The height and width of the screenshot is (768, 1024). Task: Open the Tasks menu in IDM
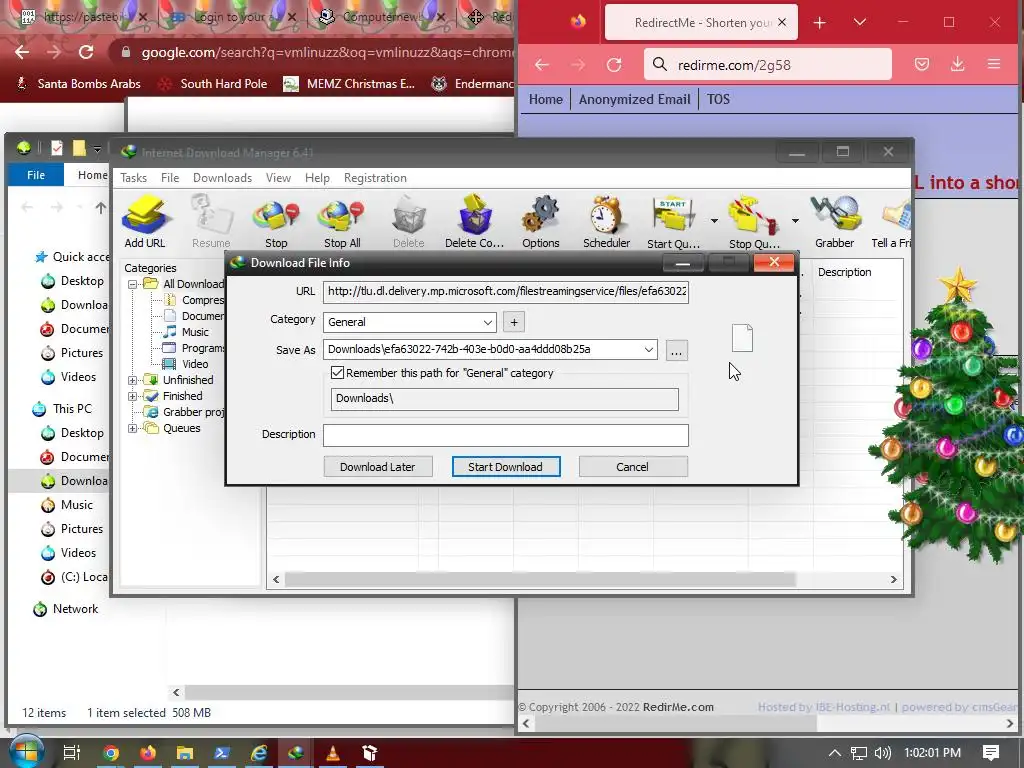[x=133, y=178]
